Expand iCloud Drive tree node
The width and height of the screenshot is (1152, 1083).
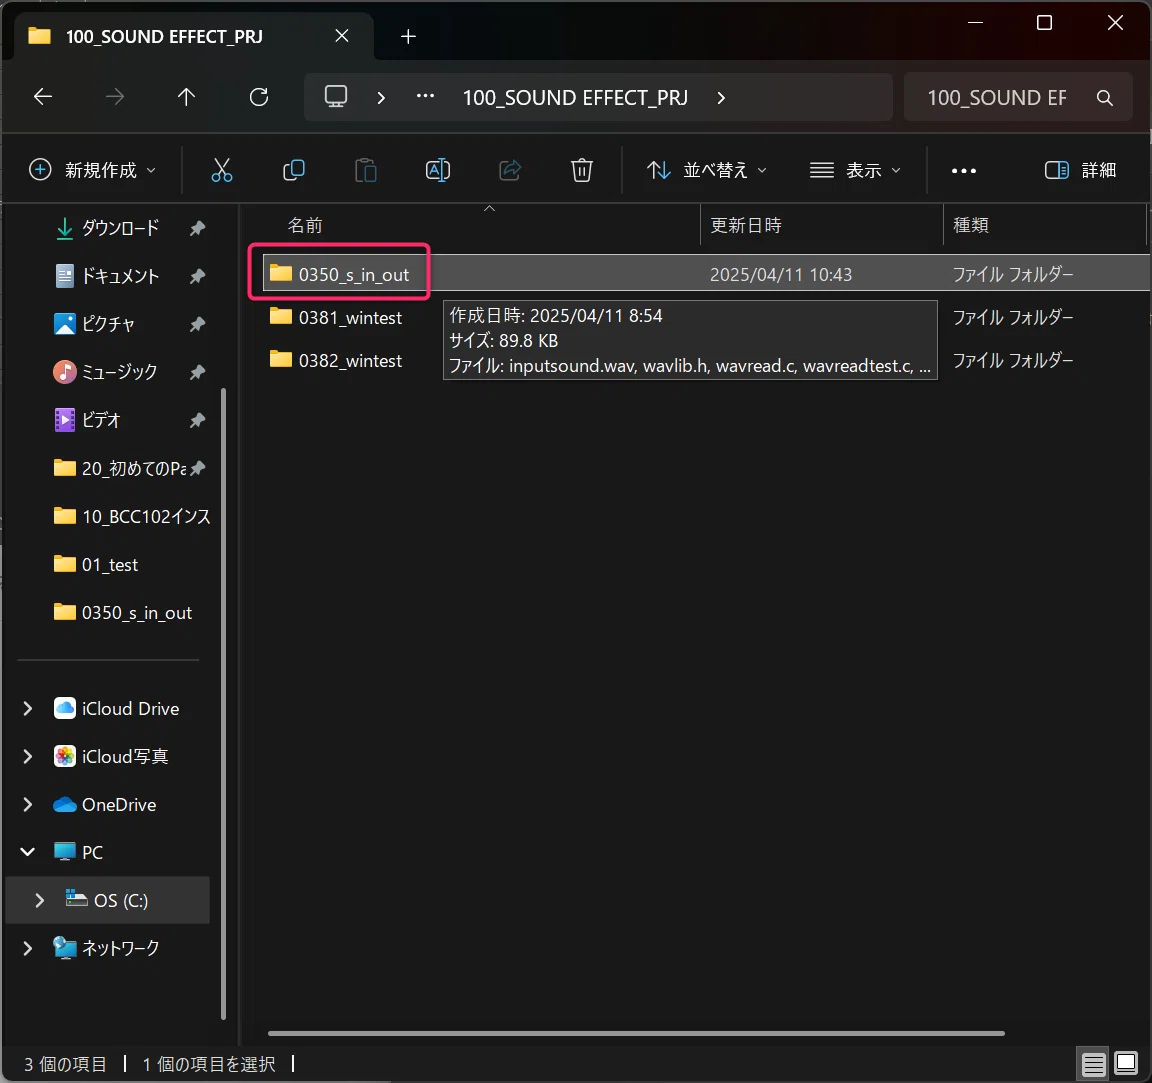click(x=27, y=708)
